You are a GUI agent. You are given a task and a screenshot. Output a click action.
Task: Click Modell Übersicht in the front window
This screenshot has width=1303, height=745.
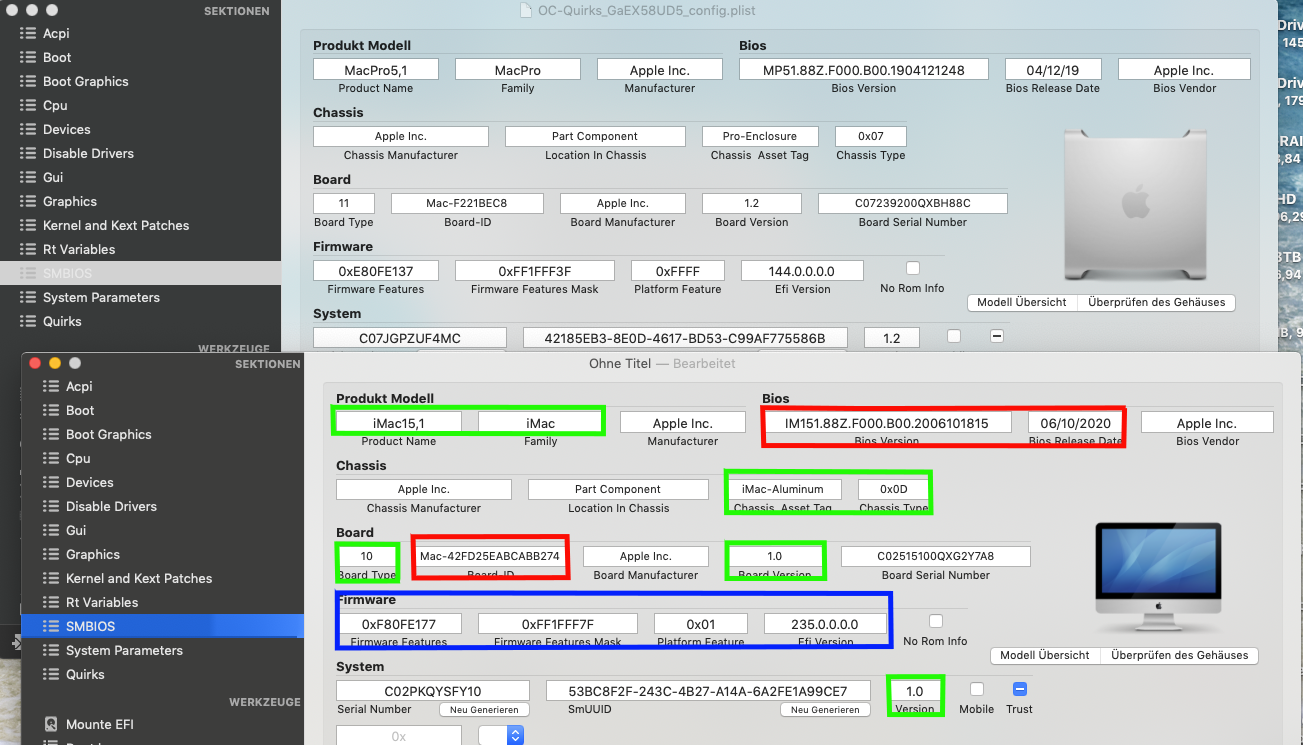click(1045, 655)
